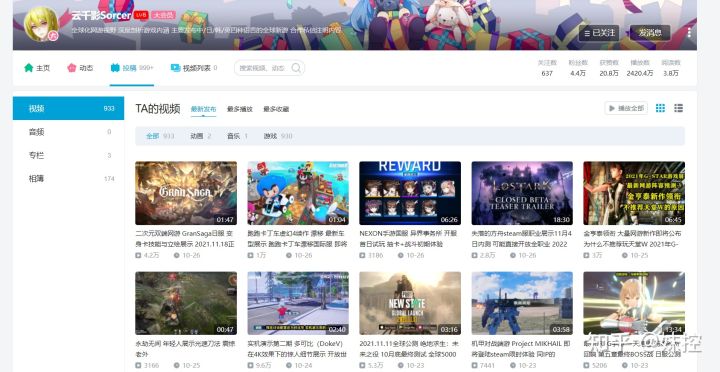Click play count 5.3万 under 绝地求生 video
Viewport: 720px width, 372px height.
click(x=371, y=365)
